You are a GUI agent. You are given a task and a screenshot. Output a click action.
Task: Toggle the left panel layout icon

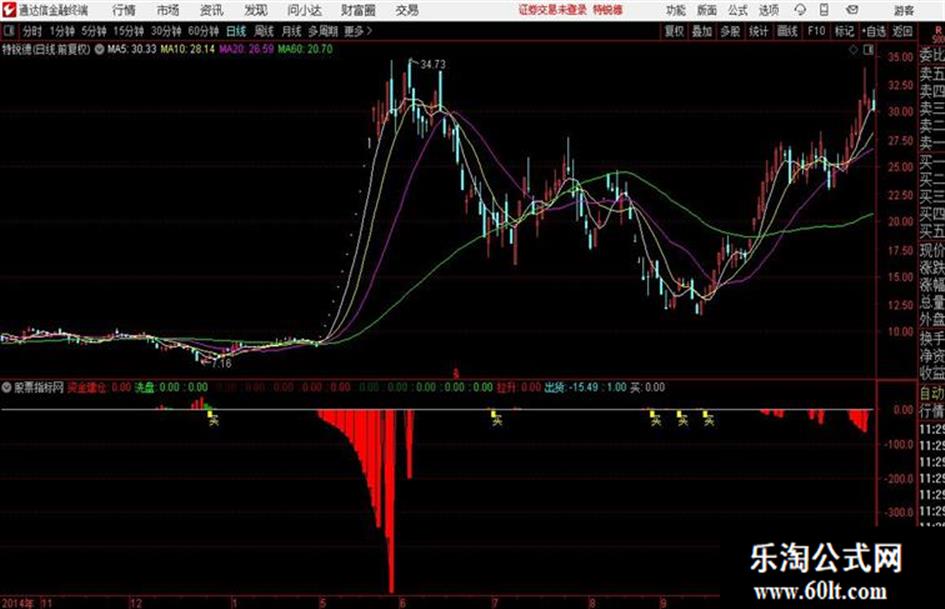pos(8,31)
